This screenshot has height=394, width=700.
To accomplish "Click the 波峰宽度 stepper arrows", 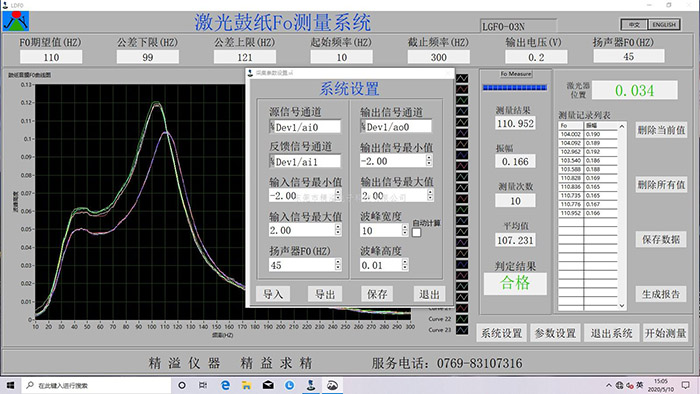I will [405, 230].
